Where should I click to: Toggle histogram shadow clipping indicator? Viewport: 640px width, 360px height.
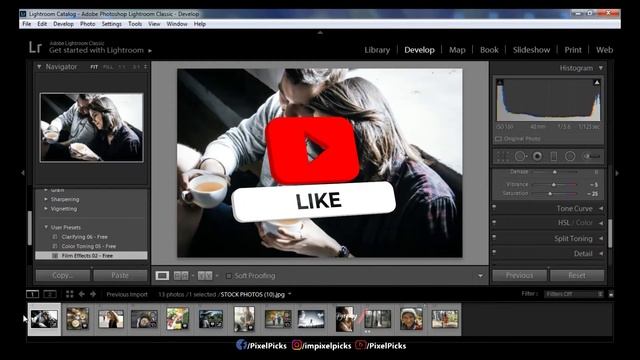point(500,82)
